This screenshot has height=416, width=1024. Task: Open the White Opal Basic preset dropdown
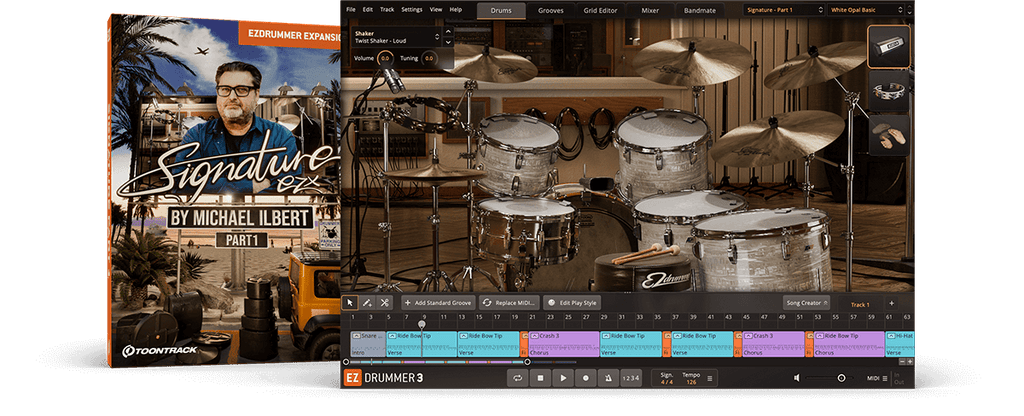click(x=867, y=10)
